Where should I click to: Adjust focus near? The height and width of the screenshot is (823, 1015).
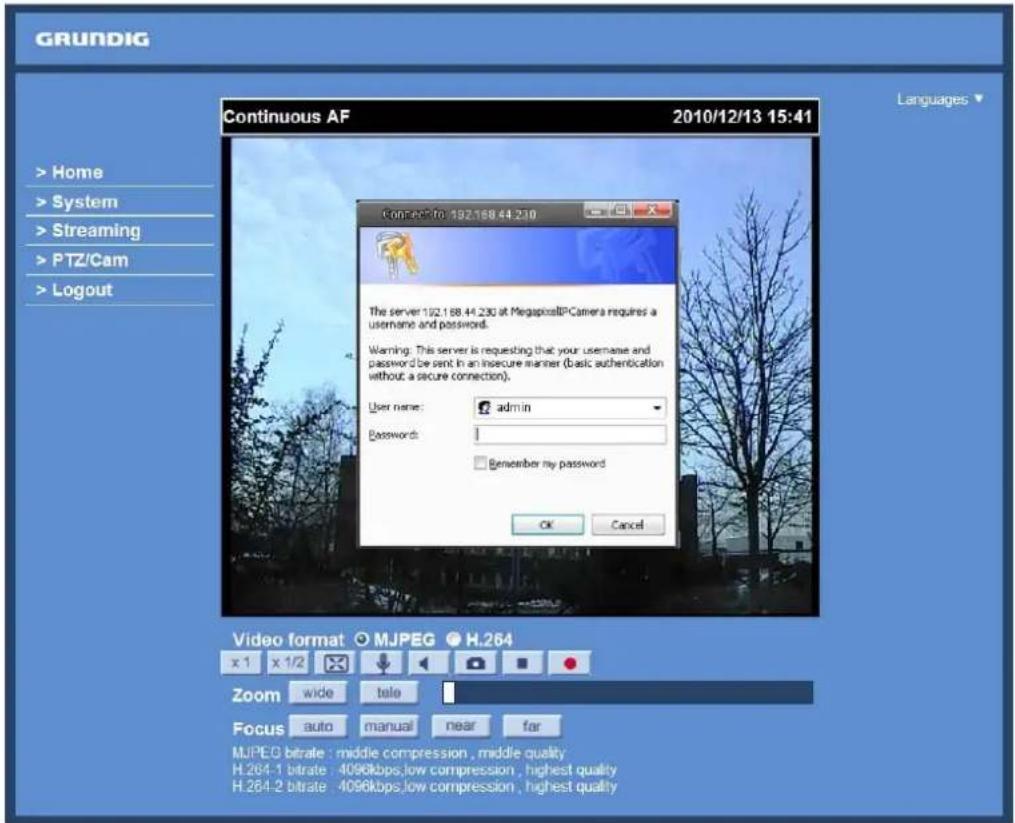461,727
